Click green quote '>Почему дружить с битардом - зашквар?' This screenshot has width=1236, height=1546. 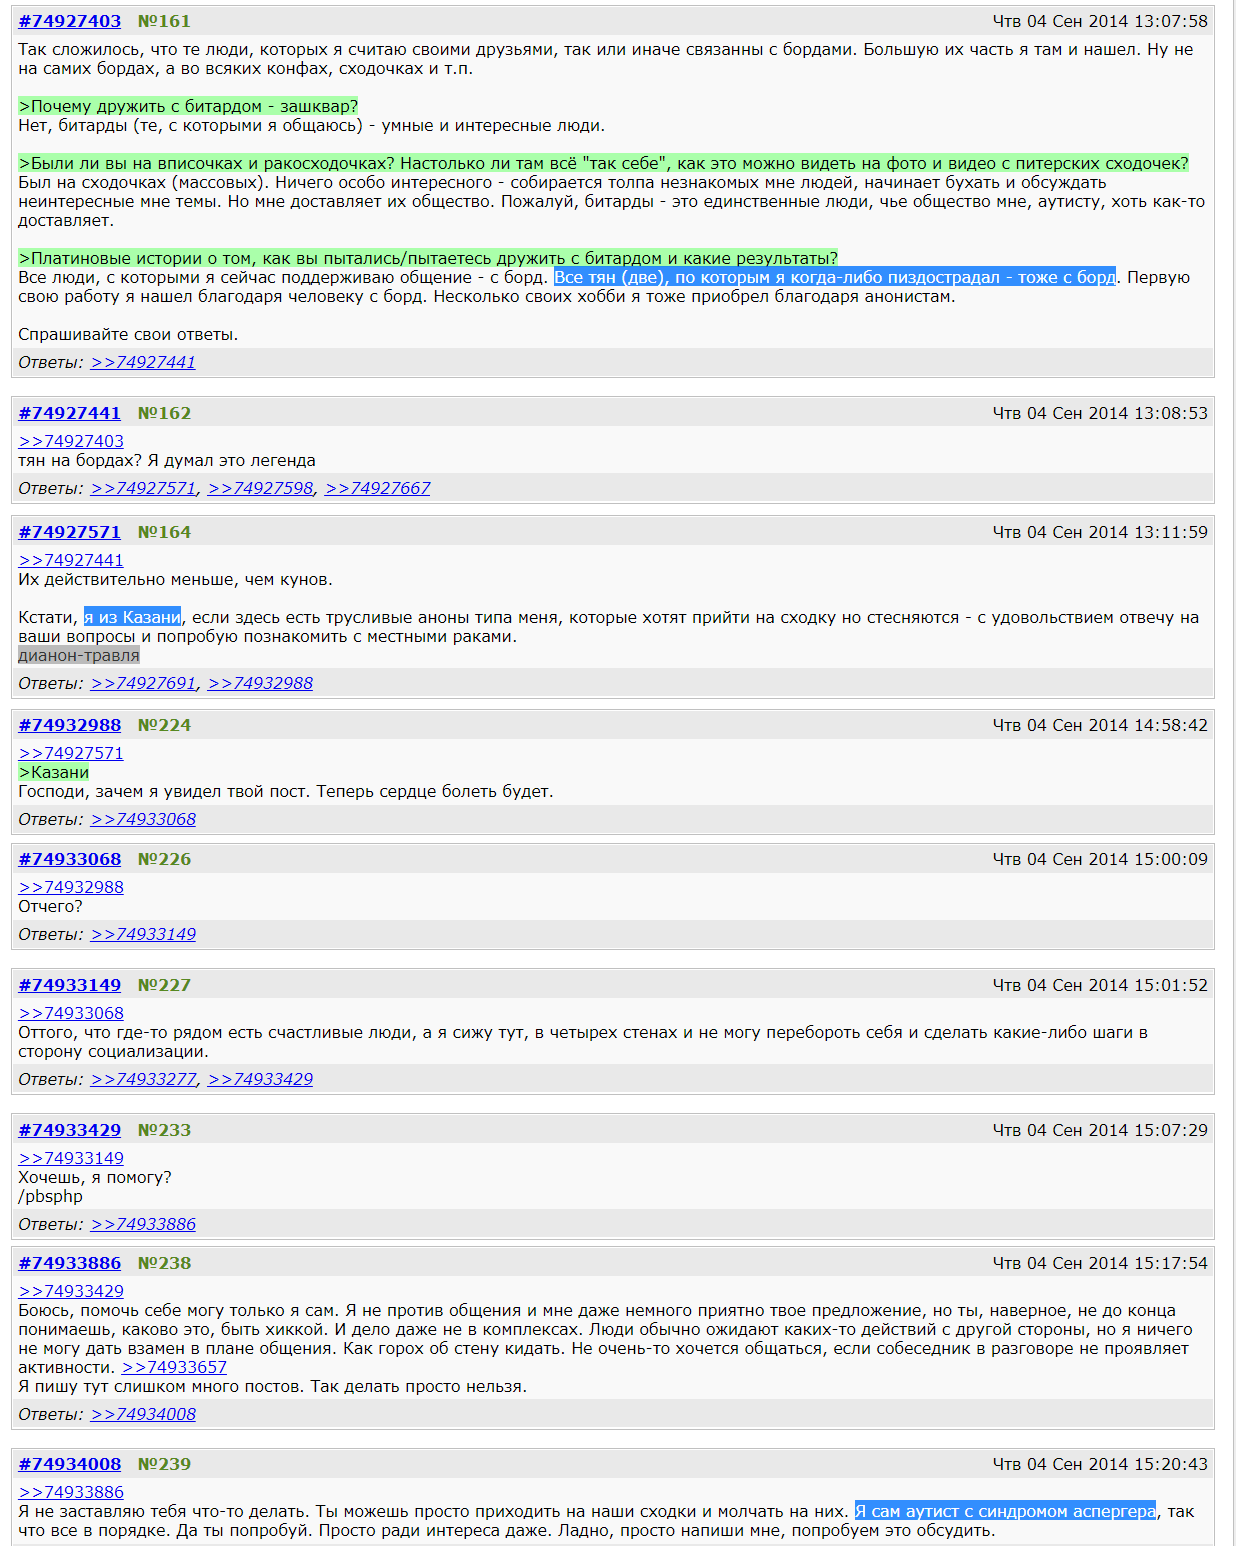click(188, 106)
